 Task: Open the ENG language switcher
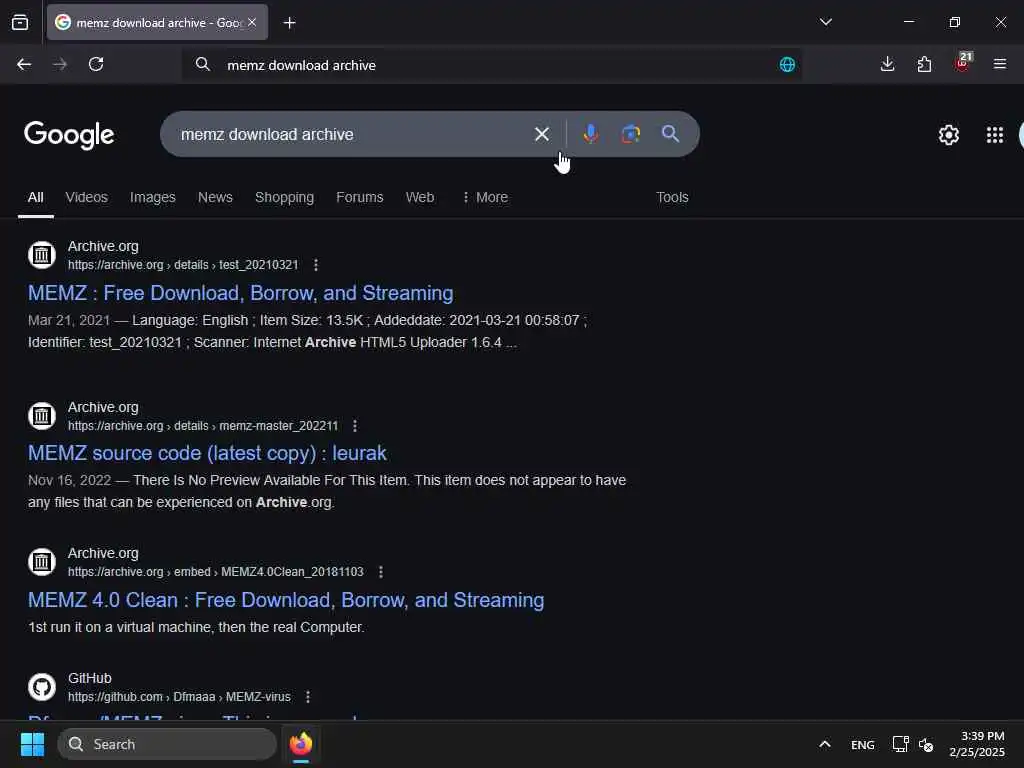[862, 744]
